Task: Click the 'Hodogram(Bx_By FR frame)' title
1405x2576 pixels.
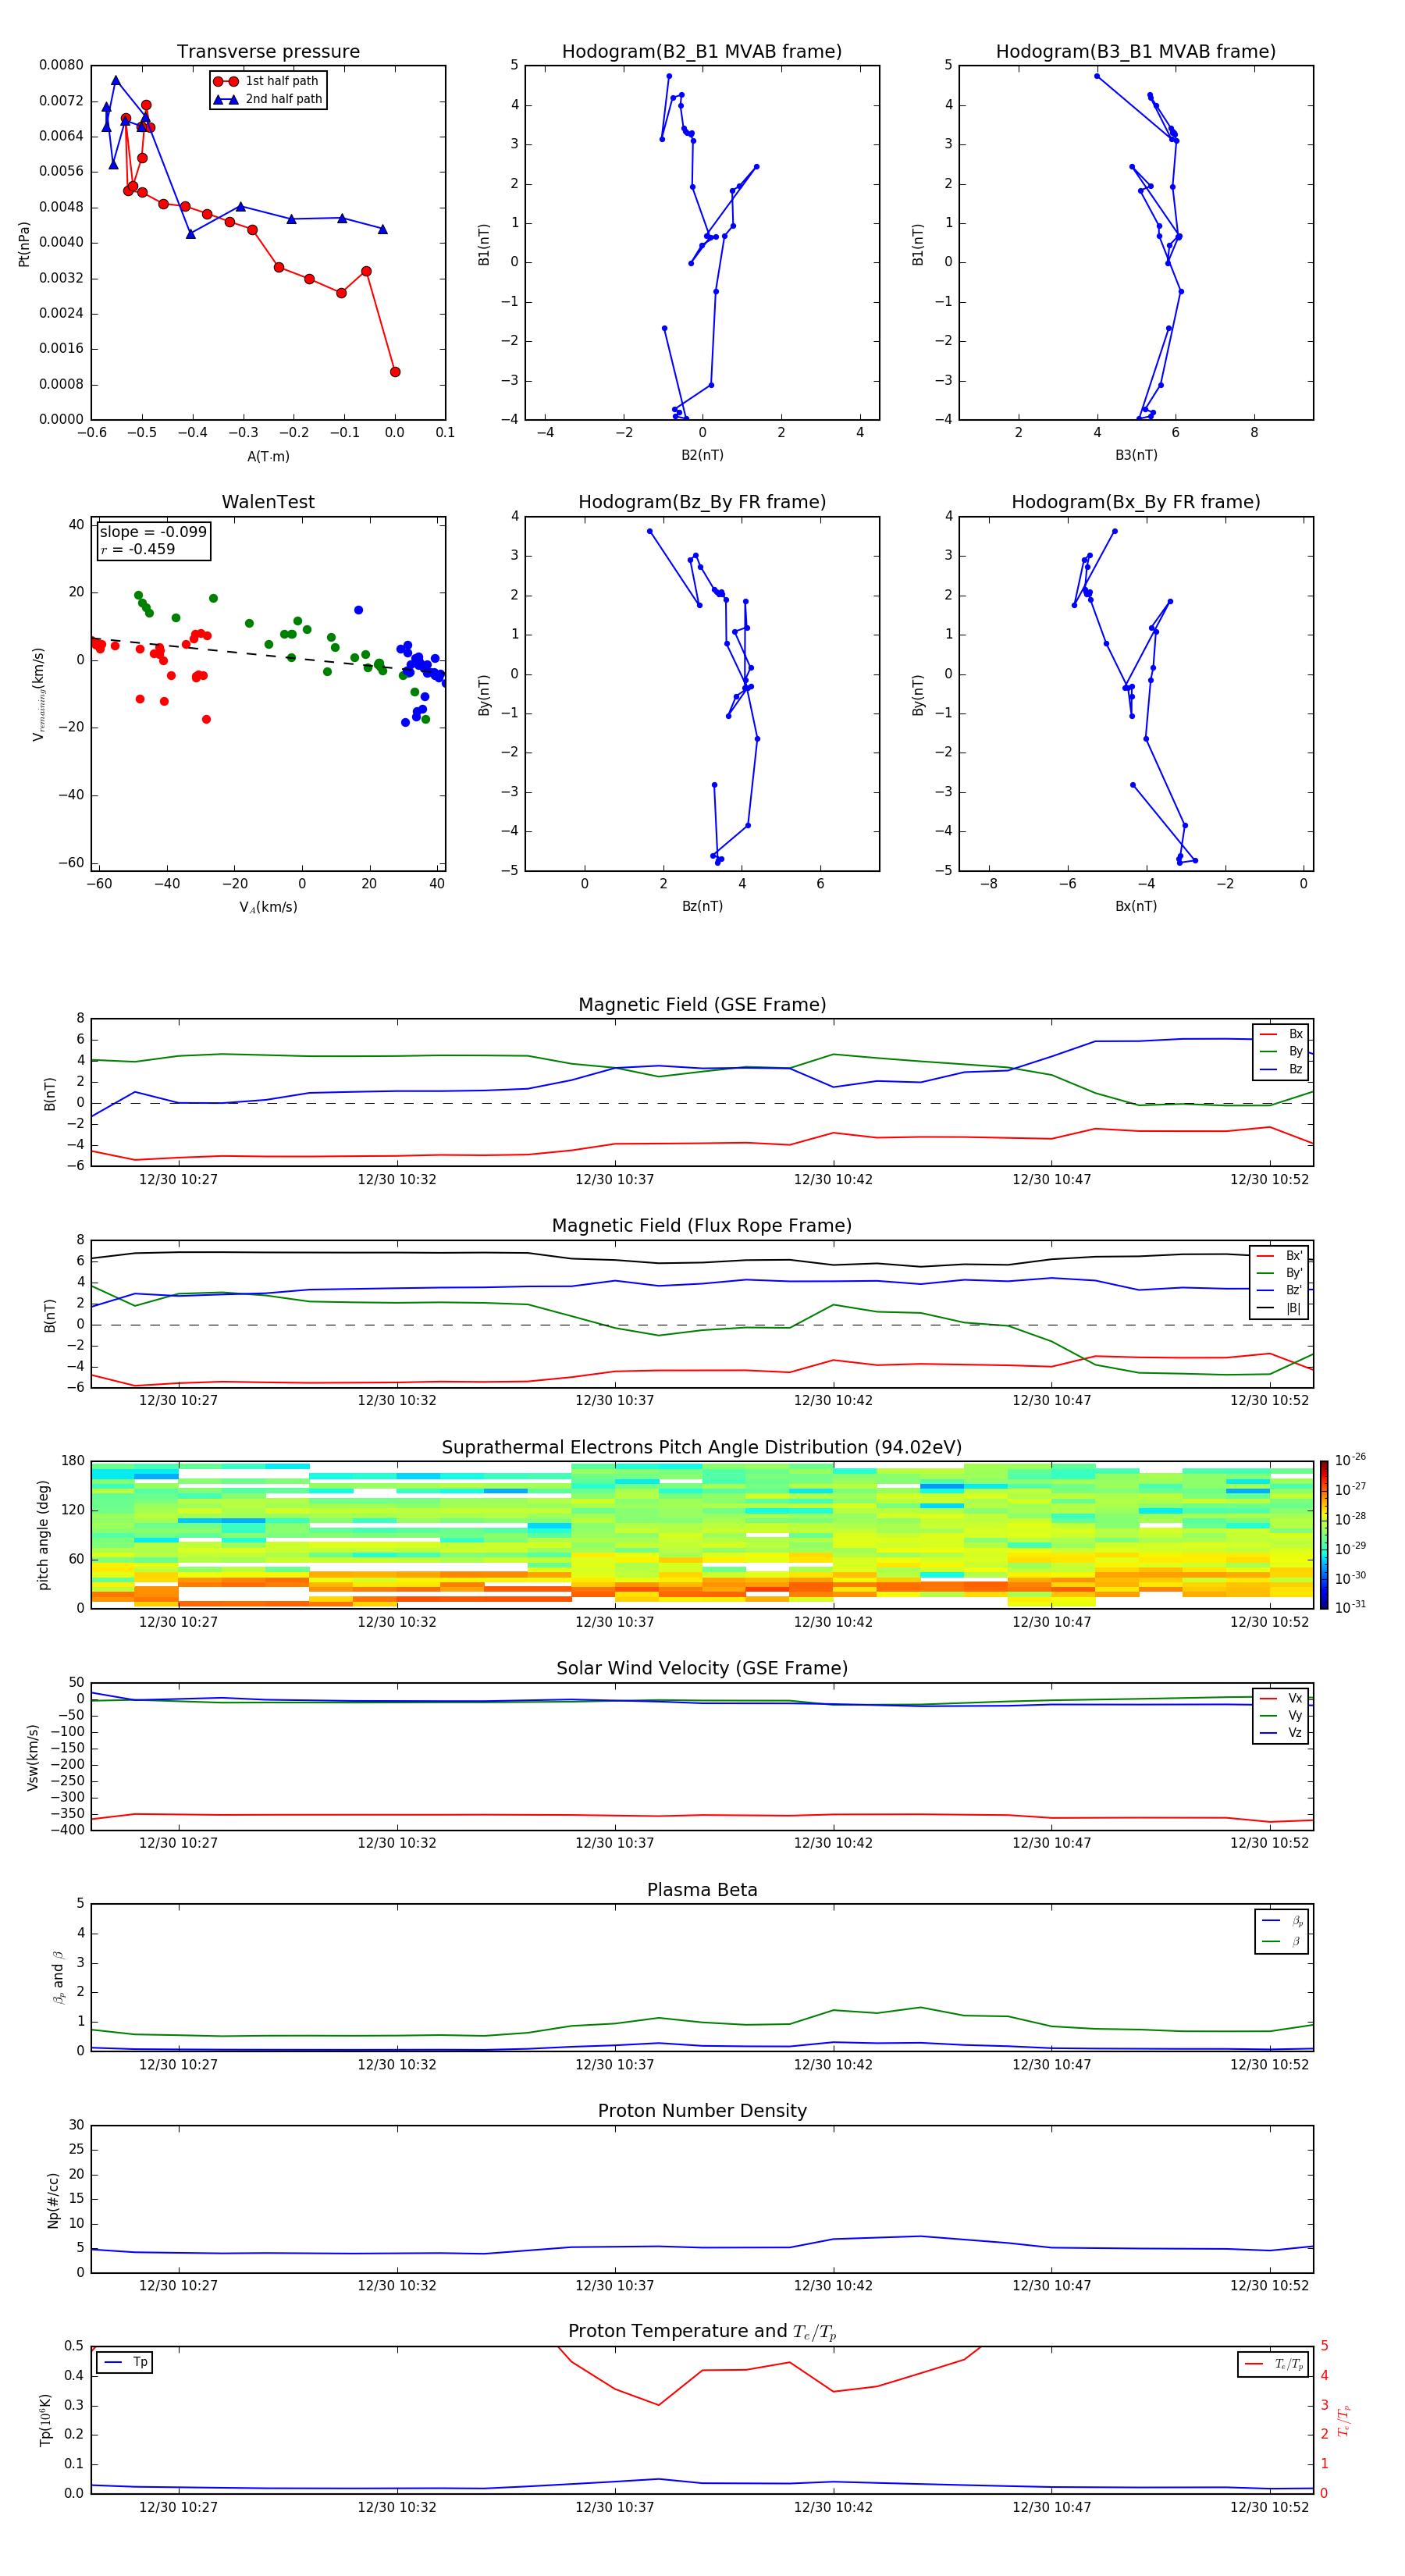Action: (1136, 502)
